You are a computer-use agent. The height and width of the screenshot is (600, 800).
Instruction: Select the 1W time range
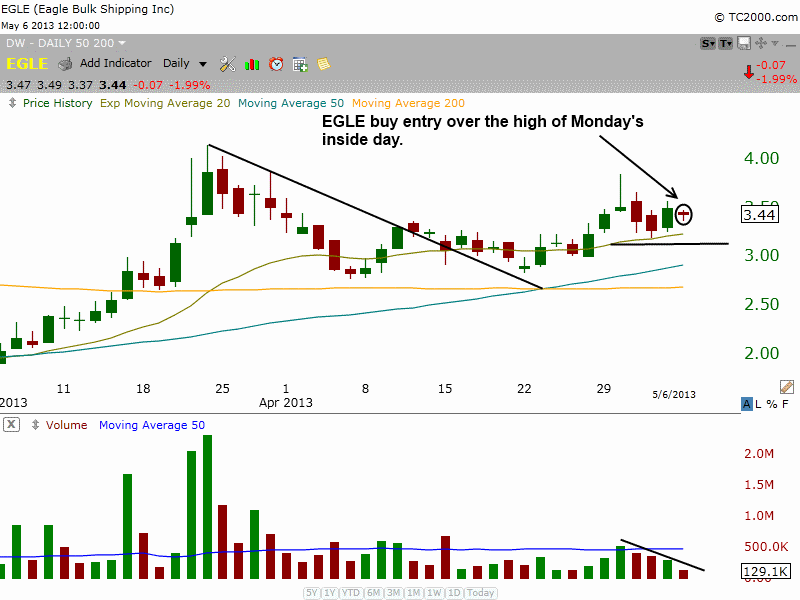click(x=434, y=593)
